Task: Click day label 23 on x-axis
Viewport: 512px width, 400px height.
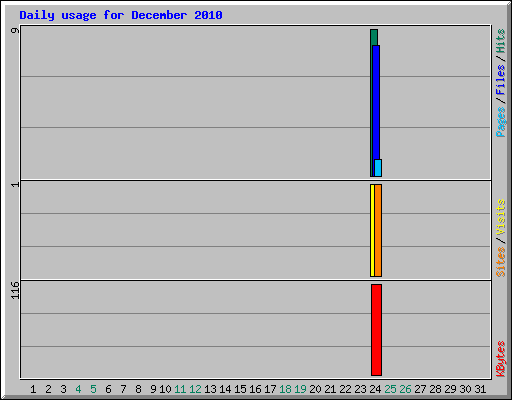Action: click(360, 389)
